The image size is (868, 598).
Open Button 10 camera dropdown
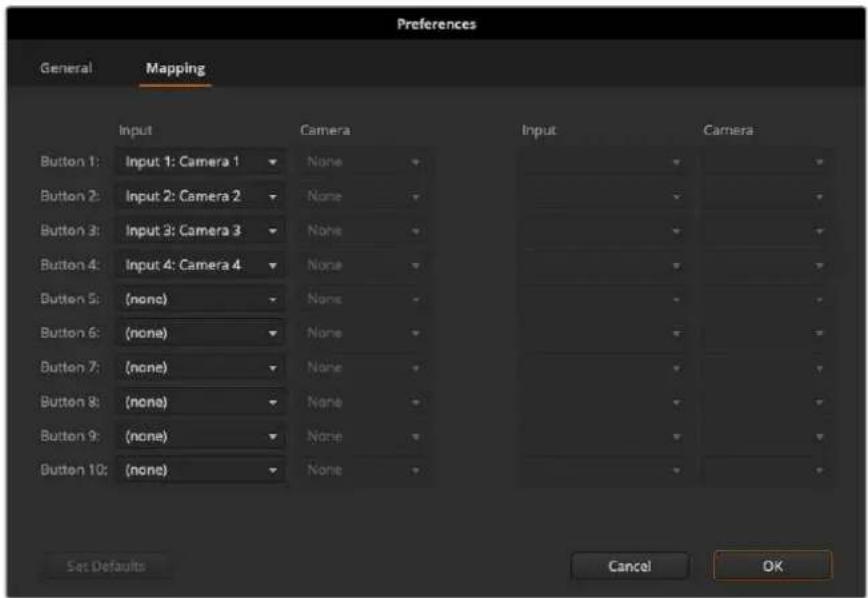(364, 470)
